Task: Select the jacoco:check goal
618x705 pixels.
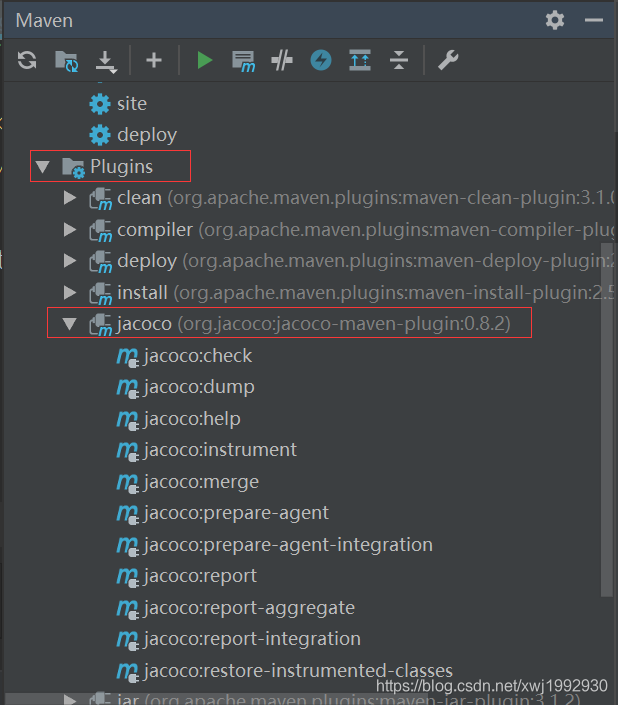Action: point(198,356)
